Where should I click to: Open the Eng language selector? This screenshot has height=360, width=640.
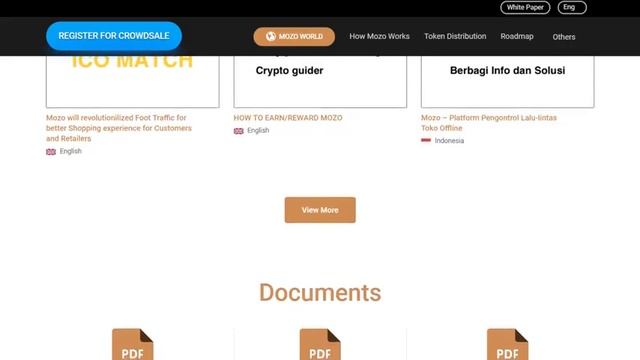pyautogui.click(x=572, y=7)
